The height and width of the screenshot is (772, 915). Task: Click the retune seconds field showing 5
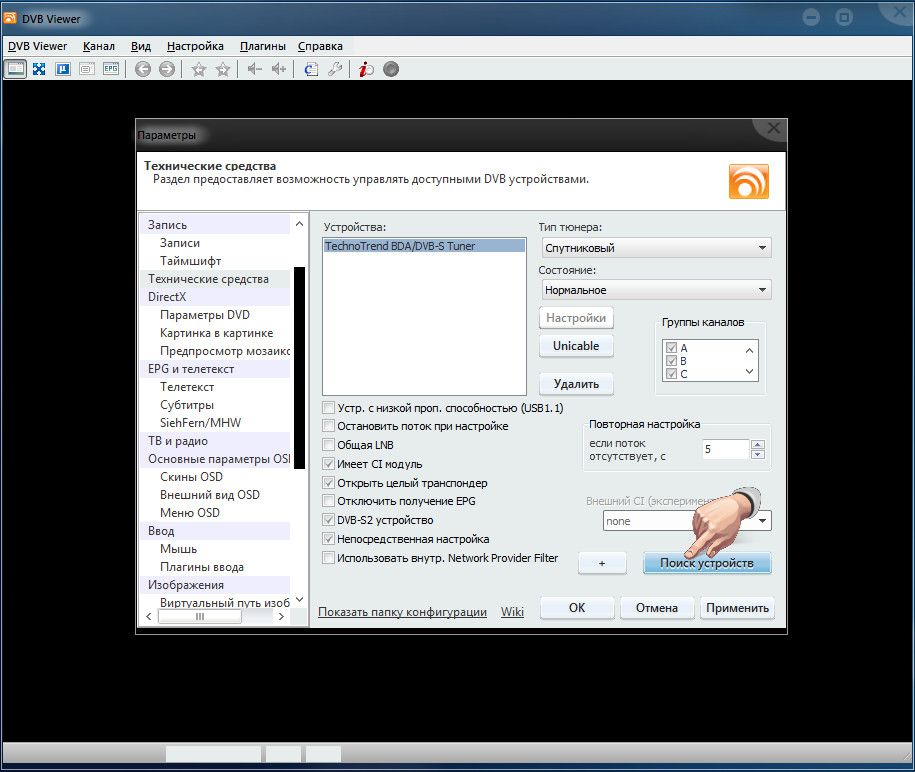pyautogui.click(x=725, y=449)
